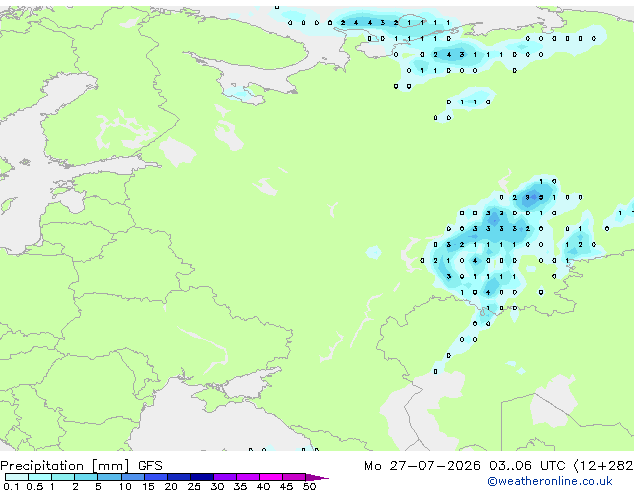This screenshot has height=490, width=634.
Task: Click the legend label '25'
Action: tap(194, 486)
